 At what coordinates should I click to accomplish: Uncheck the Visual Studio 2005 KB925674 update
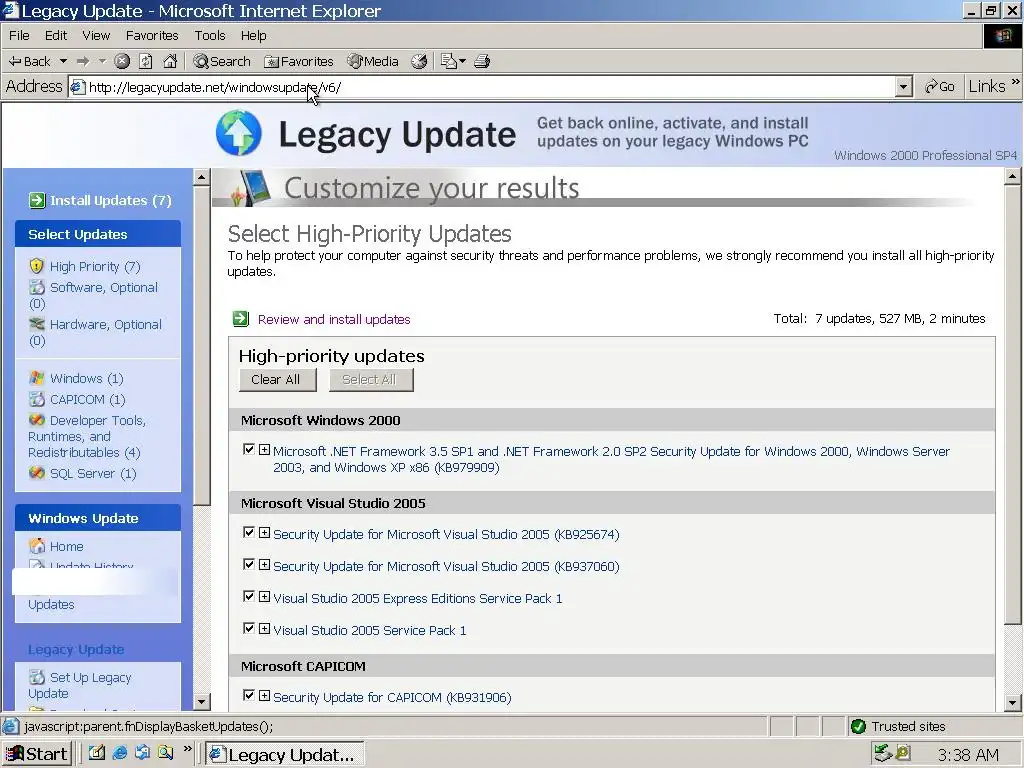click(249, 532)
